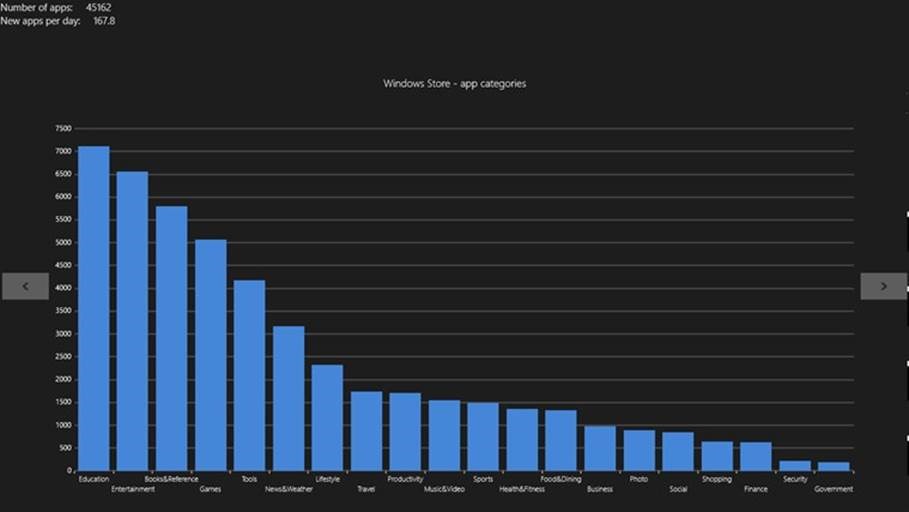The height and width of the screenshot is (512, 909).
Task: Go to next chart with right arrow
Action: pos(883,286)
